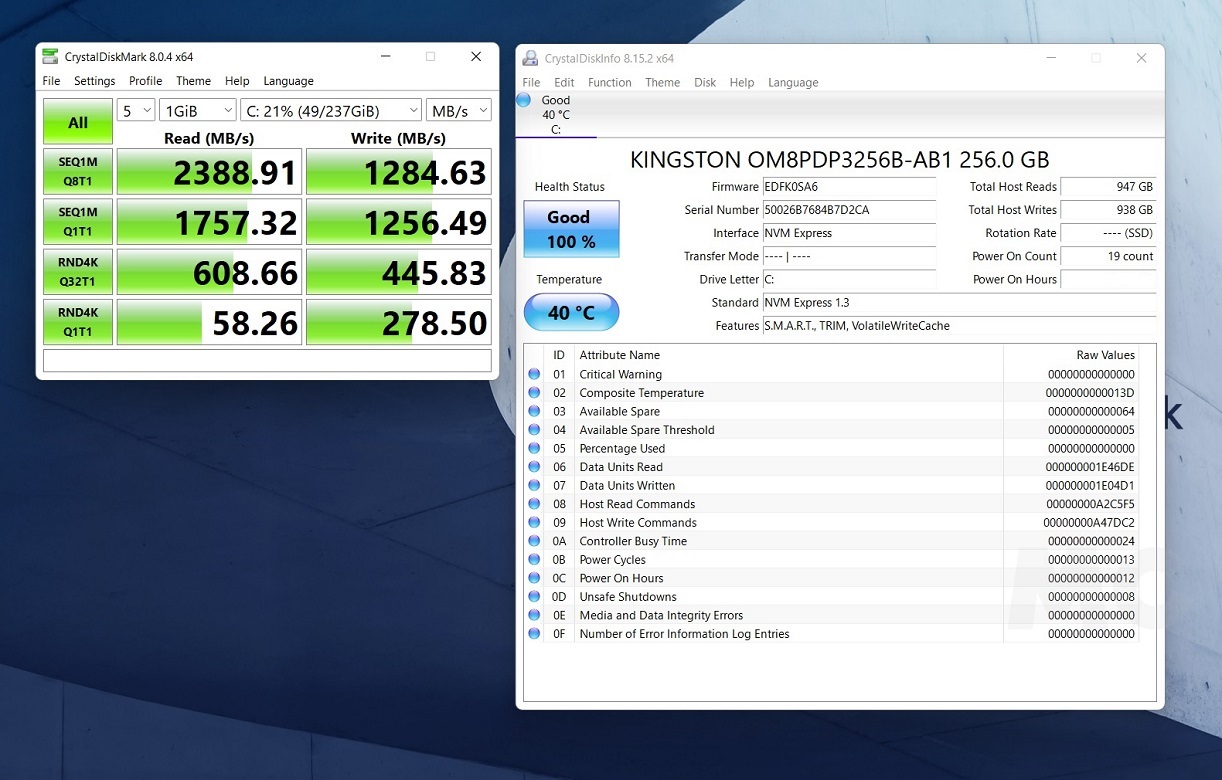Screen dimensions: 1222x780
Task: Click the Serial Number text field
Action: pyautogui.click(x=848, y=210)
